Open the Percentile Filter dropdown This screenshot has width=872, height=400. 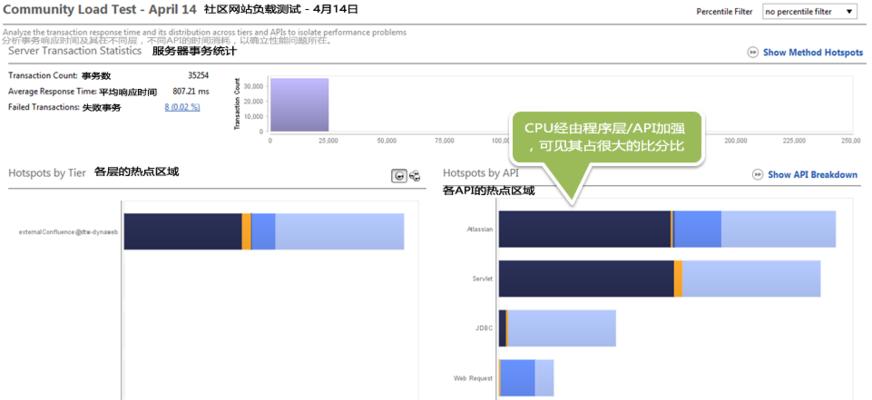coord(809,11)
